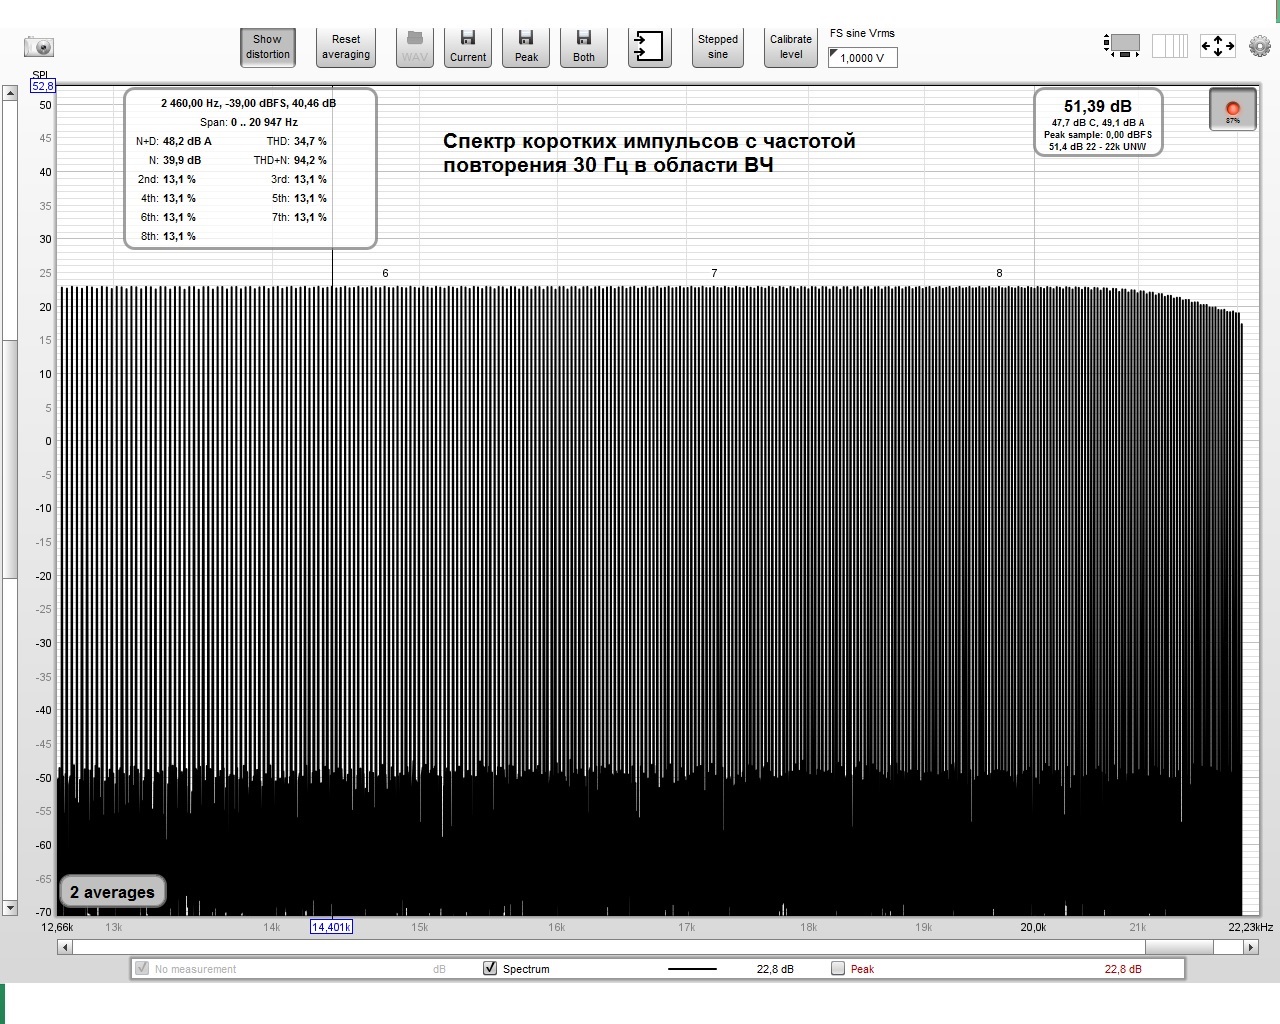This screenshot has height=1024, width=1280.
Task: Click the THD 34,7 % value
Action: 310,141
